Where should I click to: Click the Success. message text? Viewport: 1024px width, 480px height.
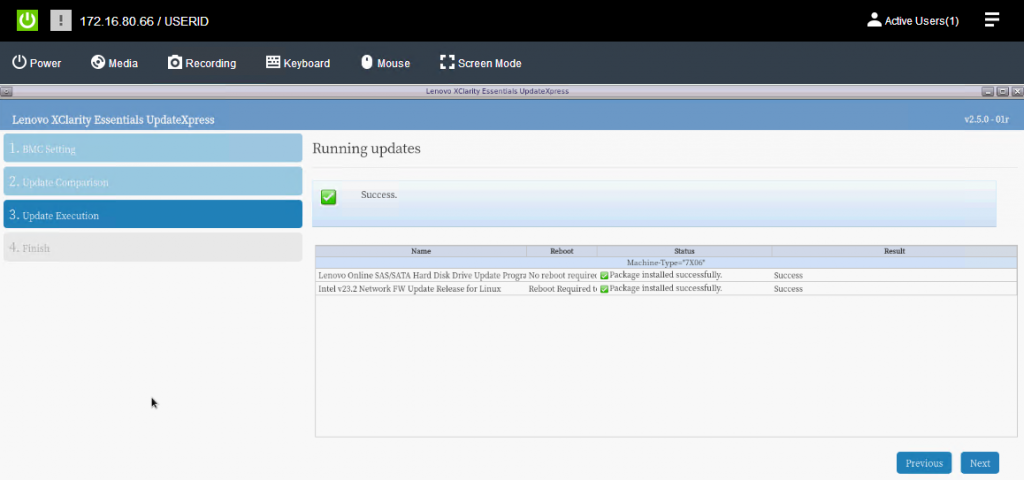pyautogui.click(x=379, y=195)
